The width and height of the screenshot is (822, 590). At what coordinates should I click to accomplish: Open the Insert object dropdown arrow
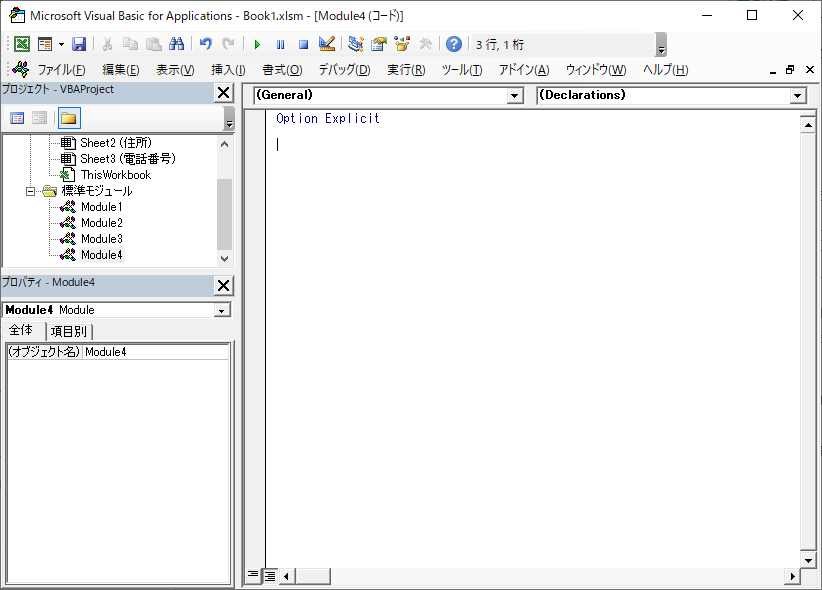[61, 45]
